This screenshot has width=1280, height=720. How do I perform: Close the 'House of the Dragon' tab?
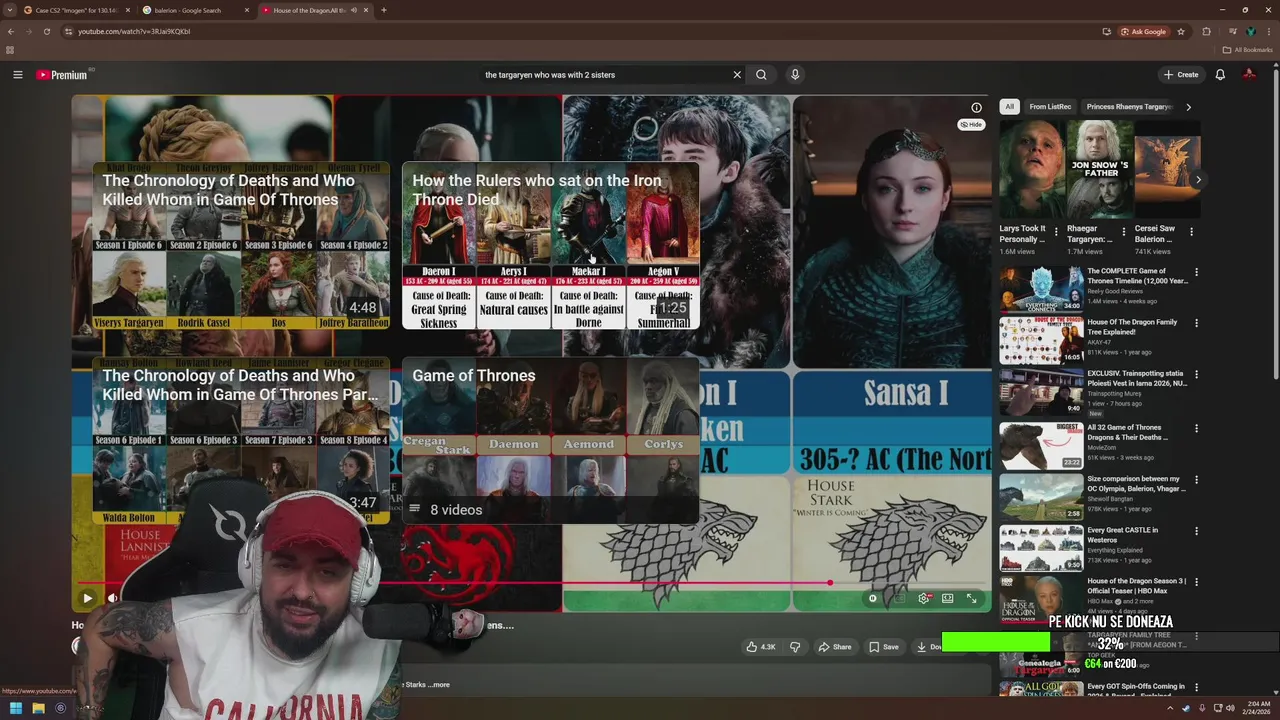tap(365, 10)
